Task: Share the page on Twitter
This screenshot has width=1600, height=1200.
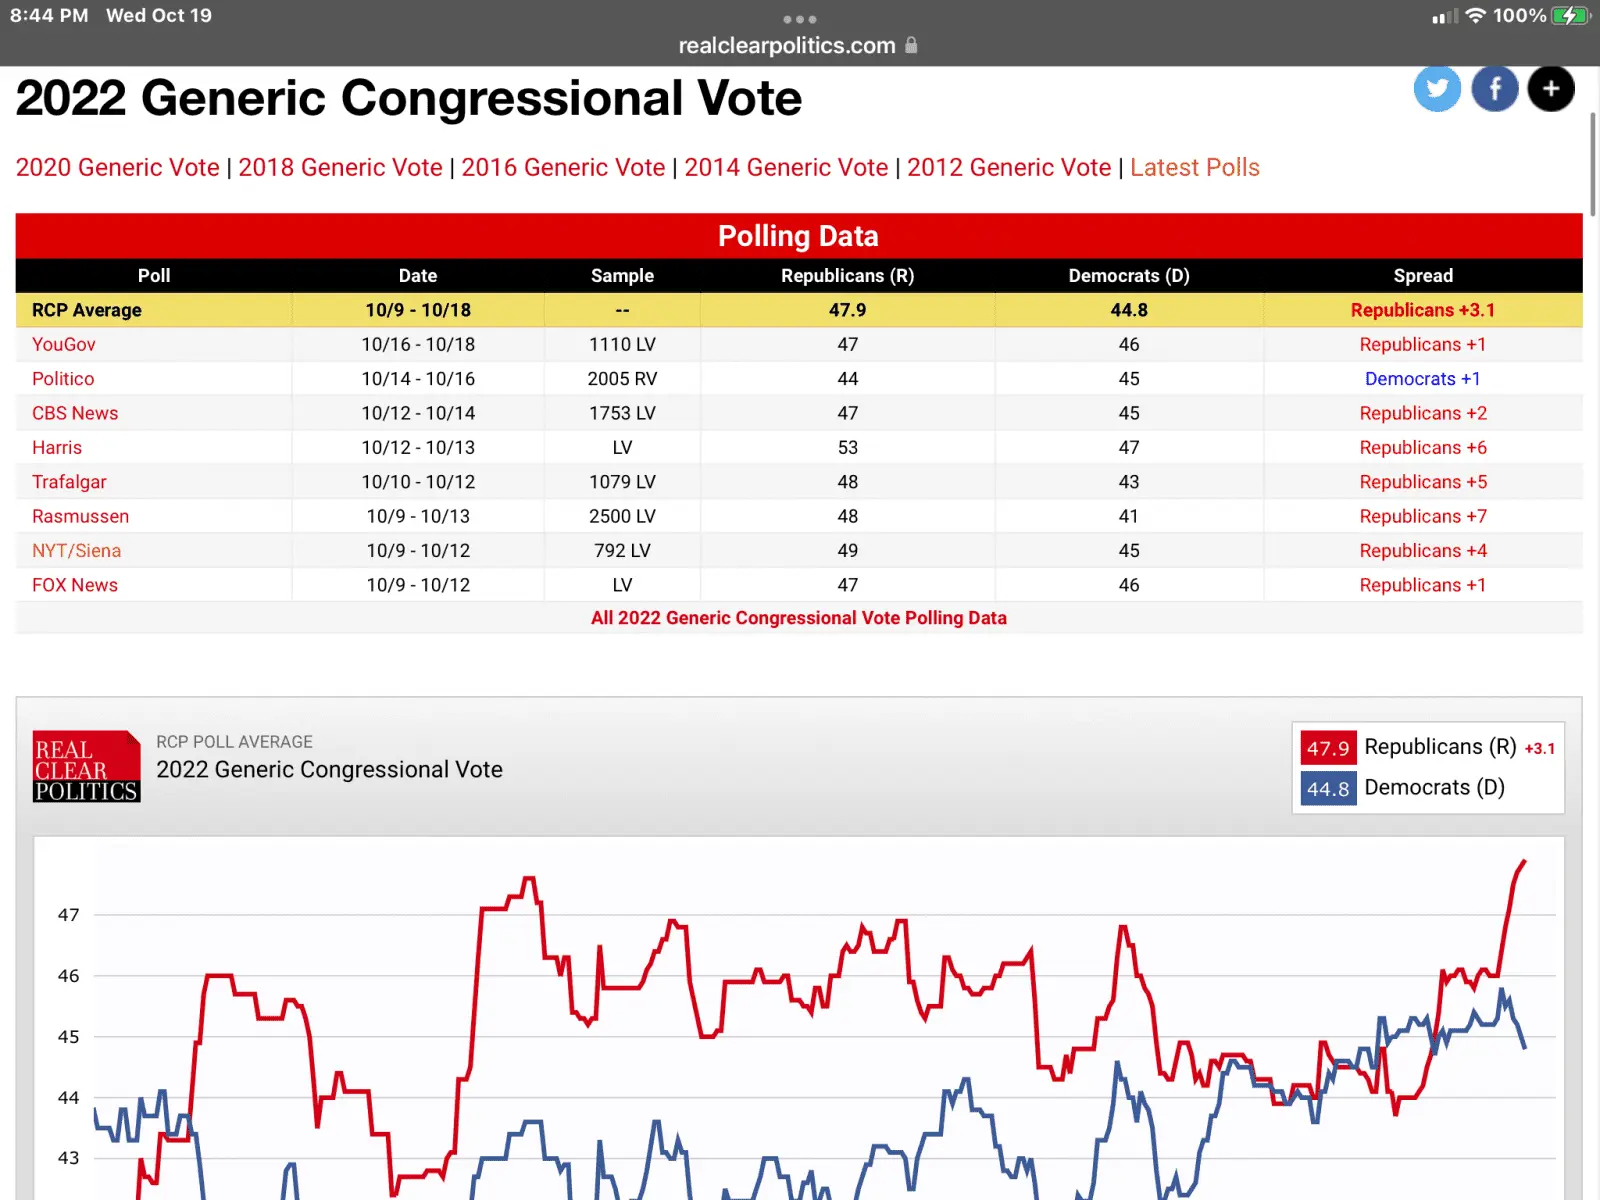Action: click(1437, 89)
